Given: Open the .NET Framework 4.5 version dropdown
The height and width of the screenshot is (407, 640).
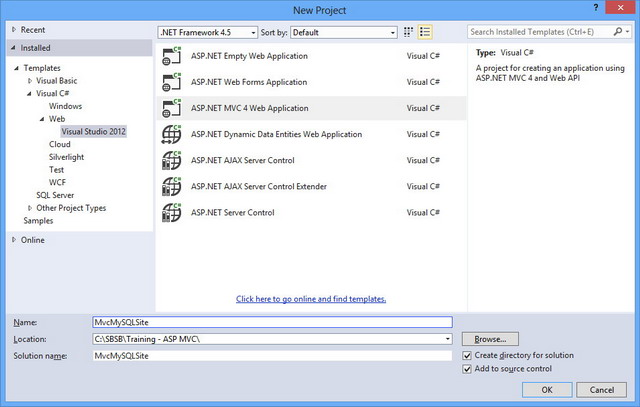Looking at the screenshot, I should pos(207,32).
